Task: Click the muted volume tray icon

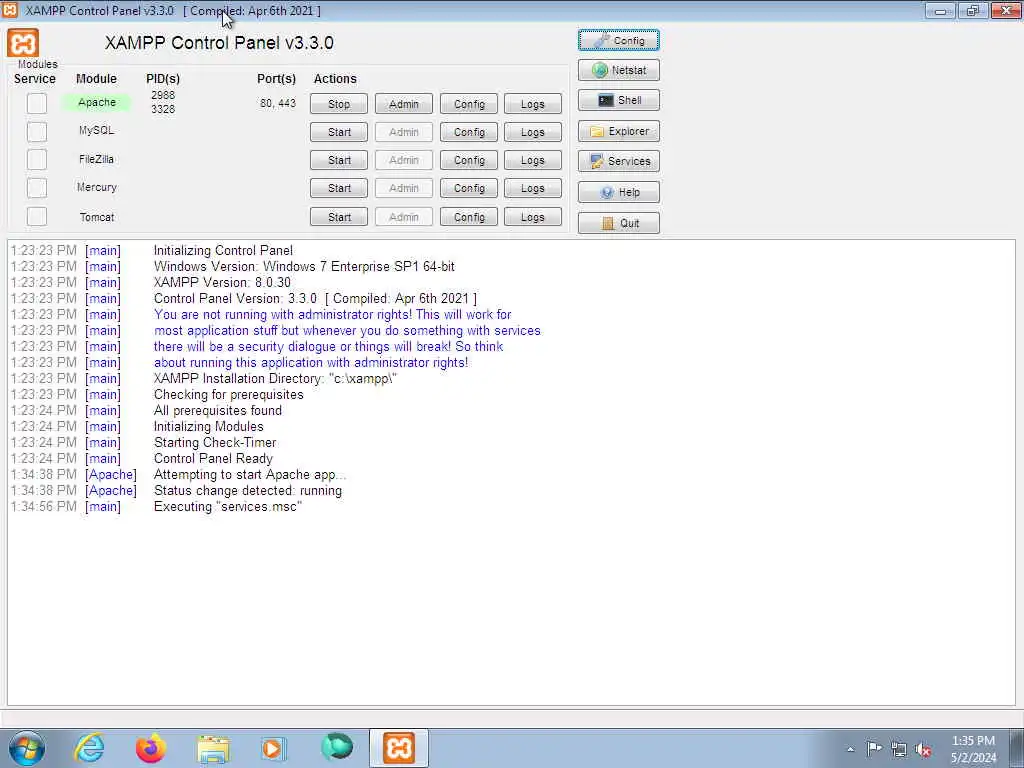Action: [923, 749]
